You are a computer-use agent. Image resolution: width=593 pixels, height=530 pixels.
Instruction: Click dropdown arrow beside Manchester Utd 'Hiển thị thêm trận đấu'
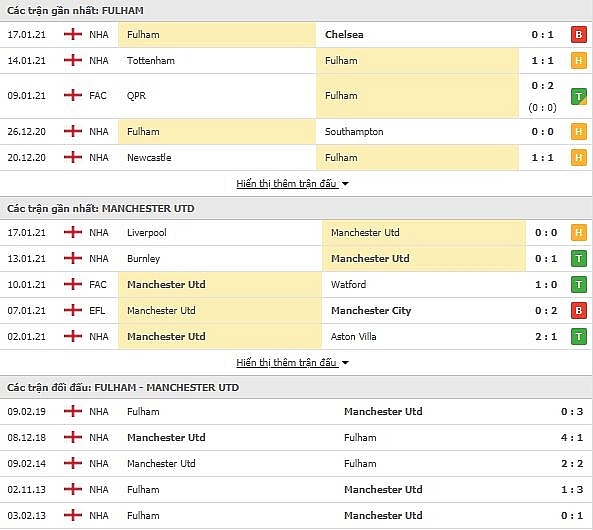345,363
